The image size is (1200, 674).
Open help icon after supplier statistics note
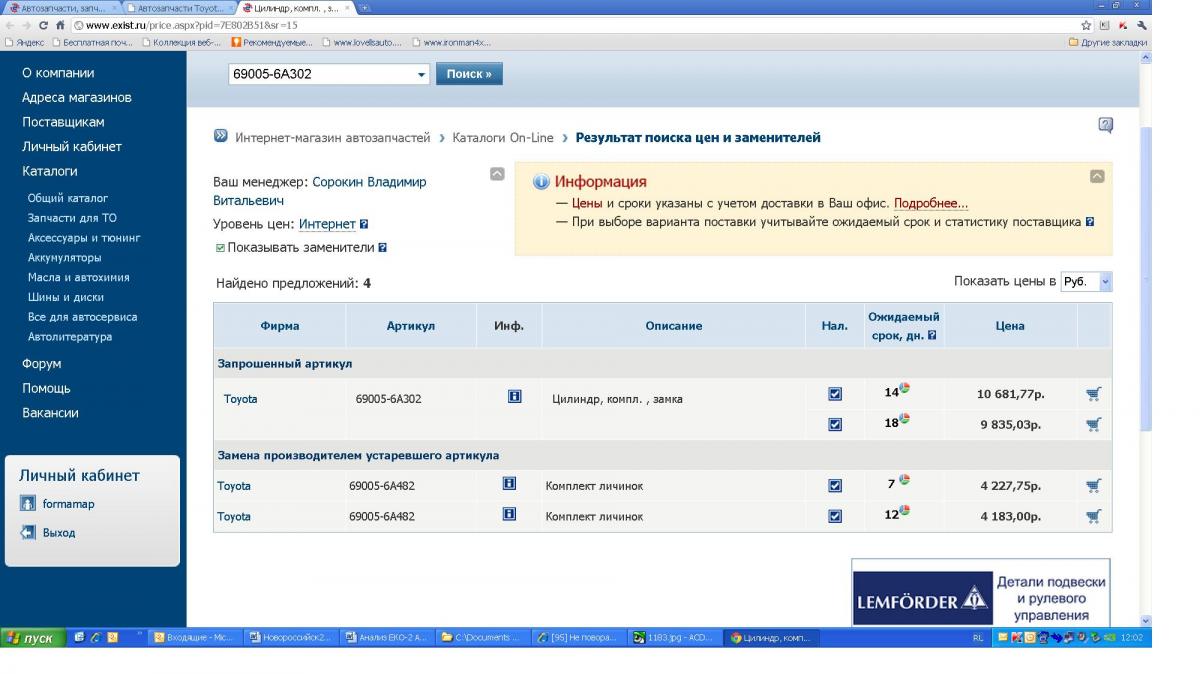point(1089,222)
